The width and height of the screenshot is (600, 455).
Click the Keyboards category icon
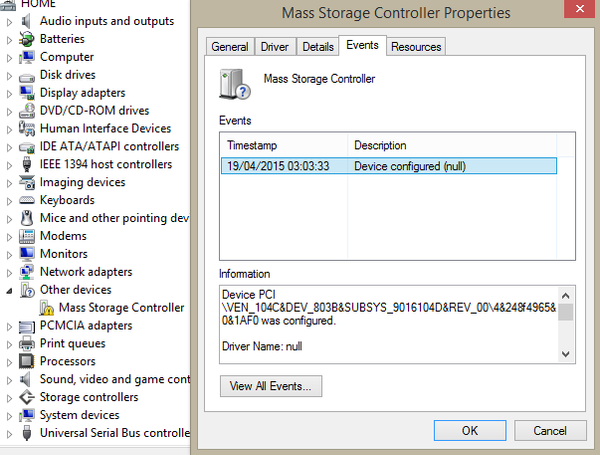28,200
